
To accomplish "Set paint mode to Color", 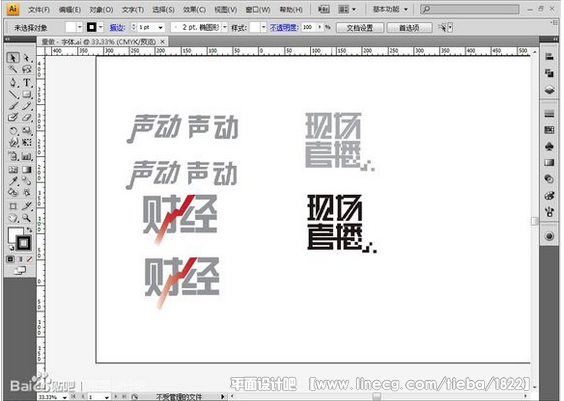I will pyautogui.click(x=10, y=259).
